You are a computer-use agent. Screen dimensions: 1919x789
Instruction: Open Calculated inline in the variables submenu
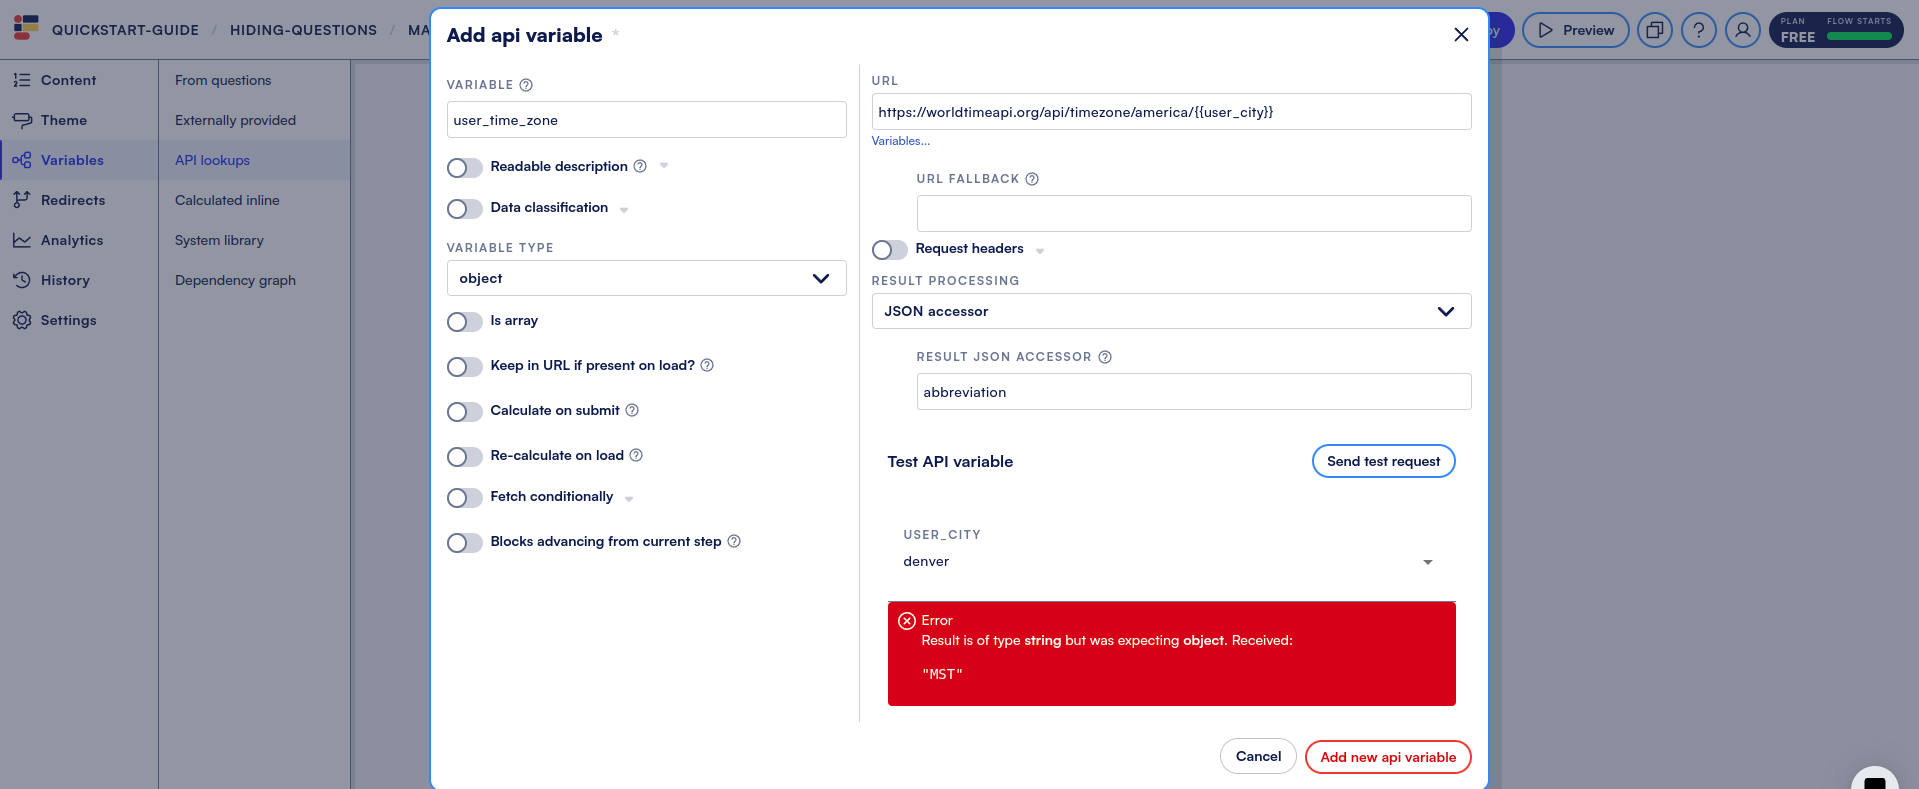click(227, 200)
